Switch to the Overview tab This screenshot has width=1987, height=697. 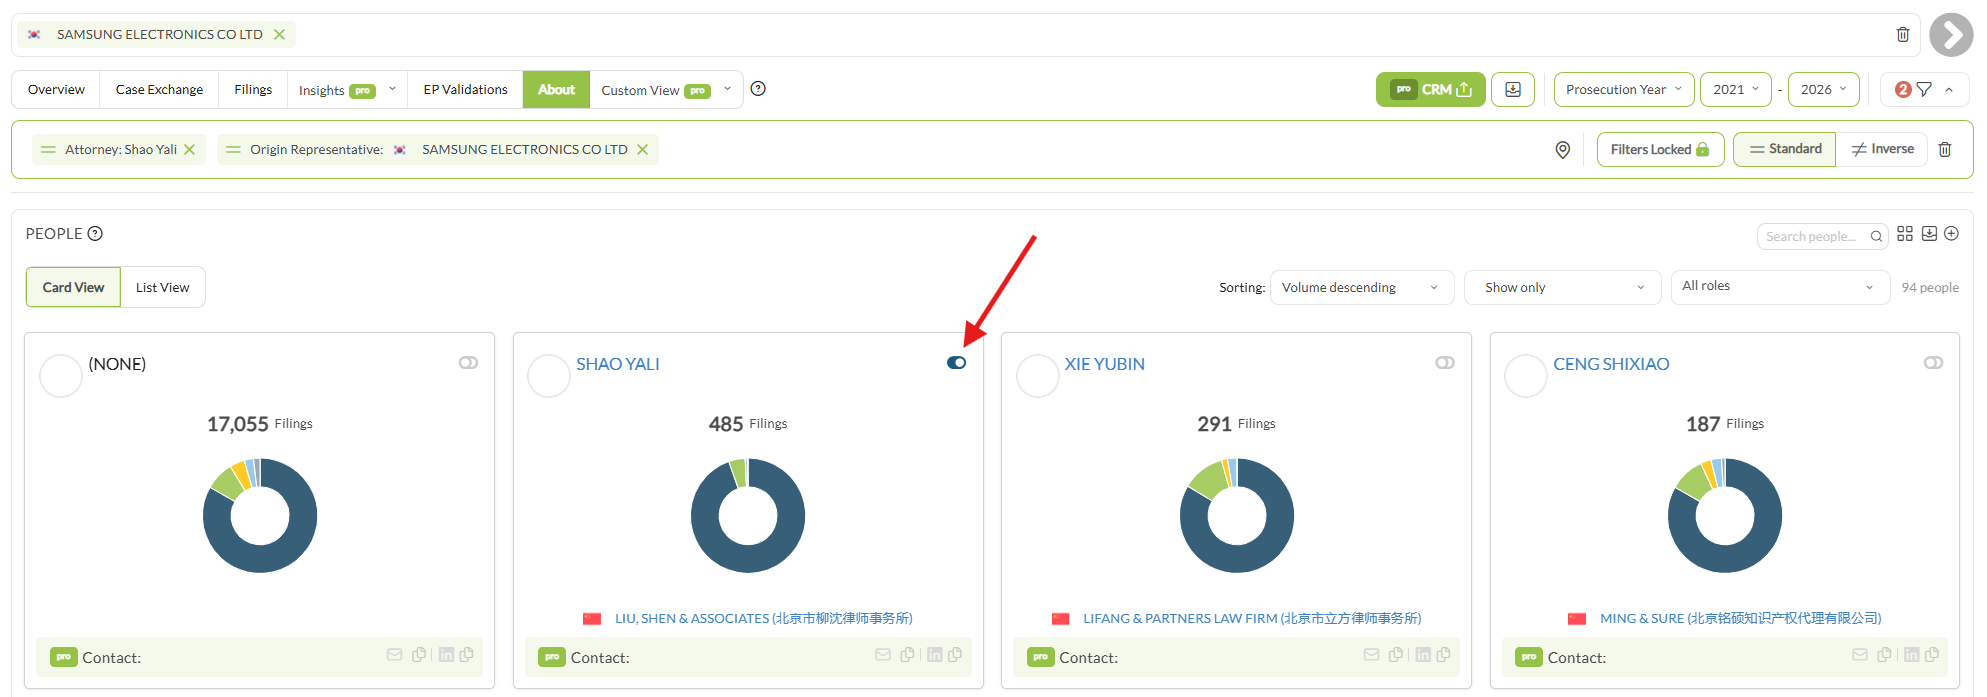coord(56,90)
